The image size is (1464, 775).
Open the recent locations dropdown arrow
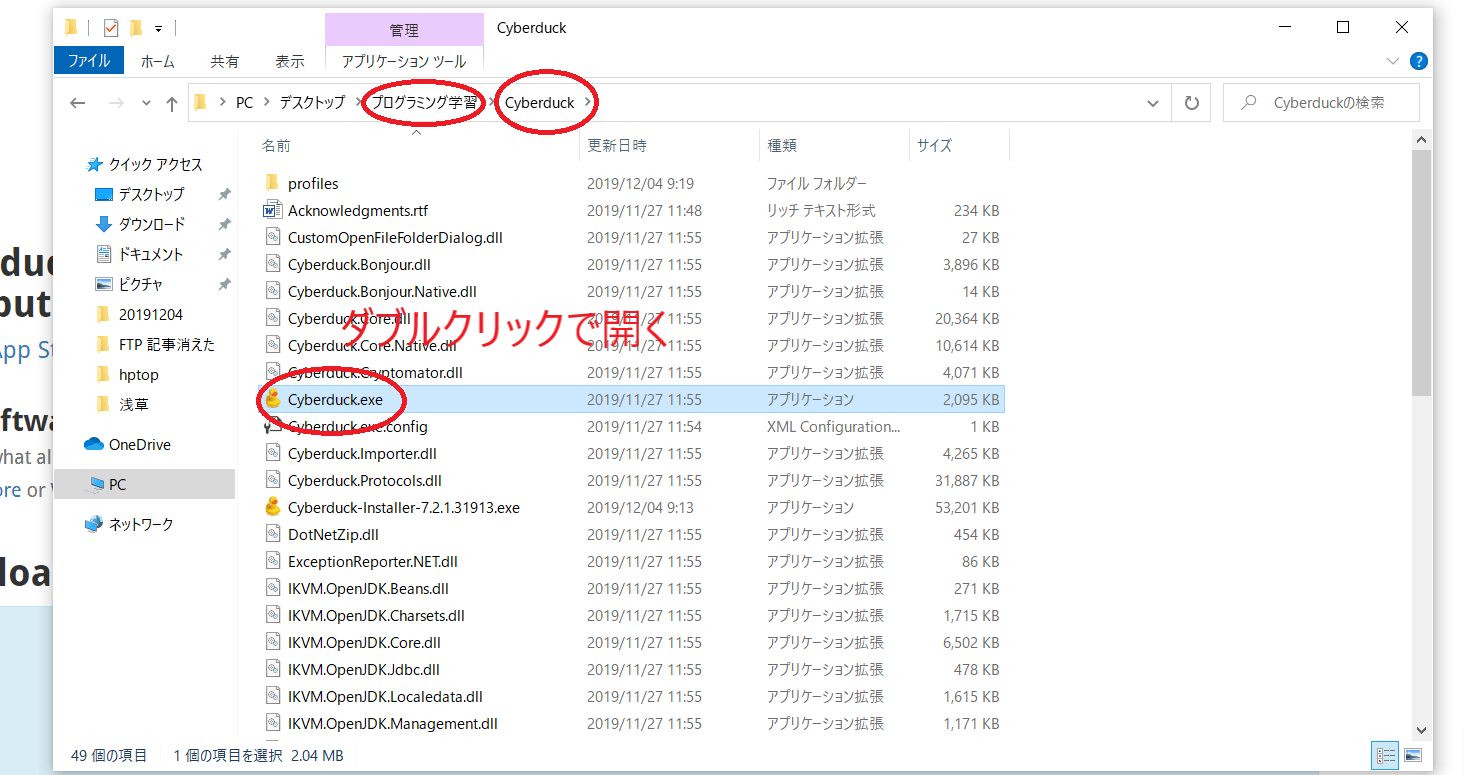point(146,103)
